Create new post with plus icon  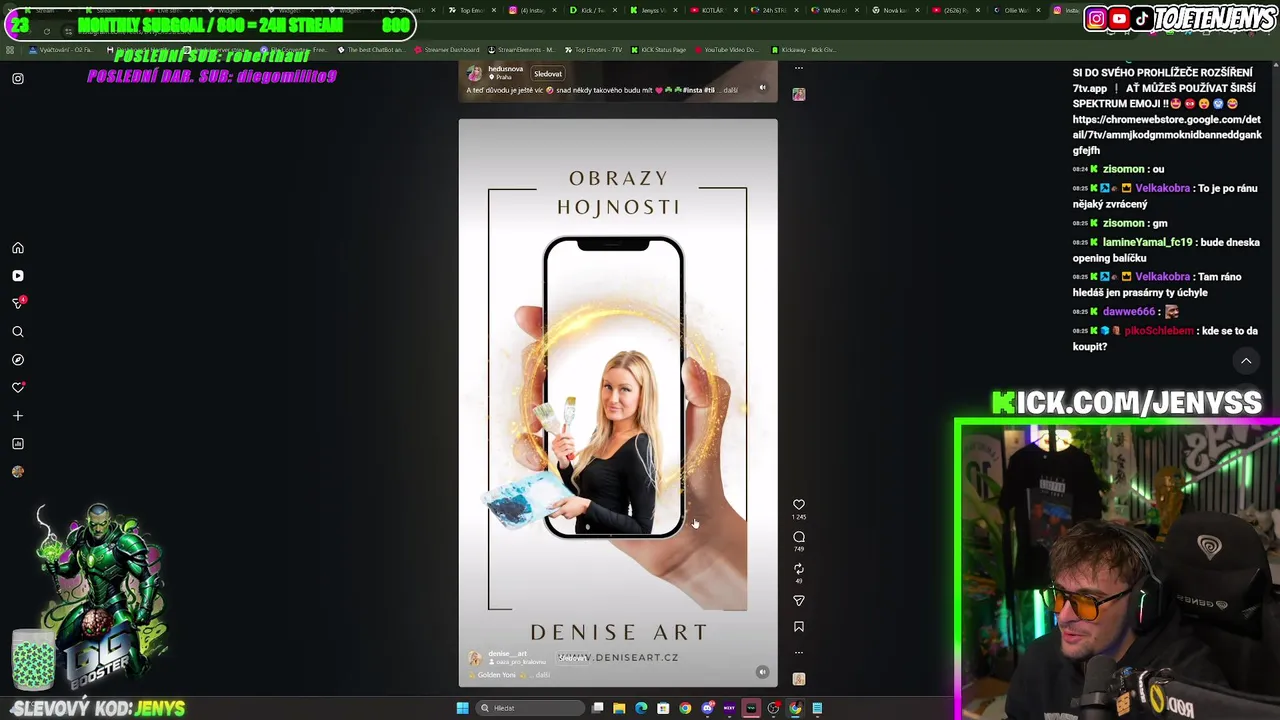pos(18,416)
